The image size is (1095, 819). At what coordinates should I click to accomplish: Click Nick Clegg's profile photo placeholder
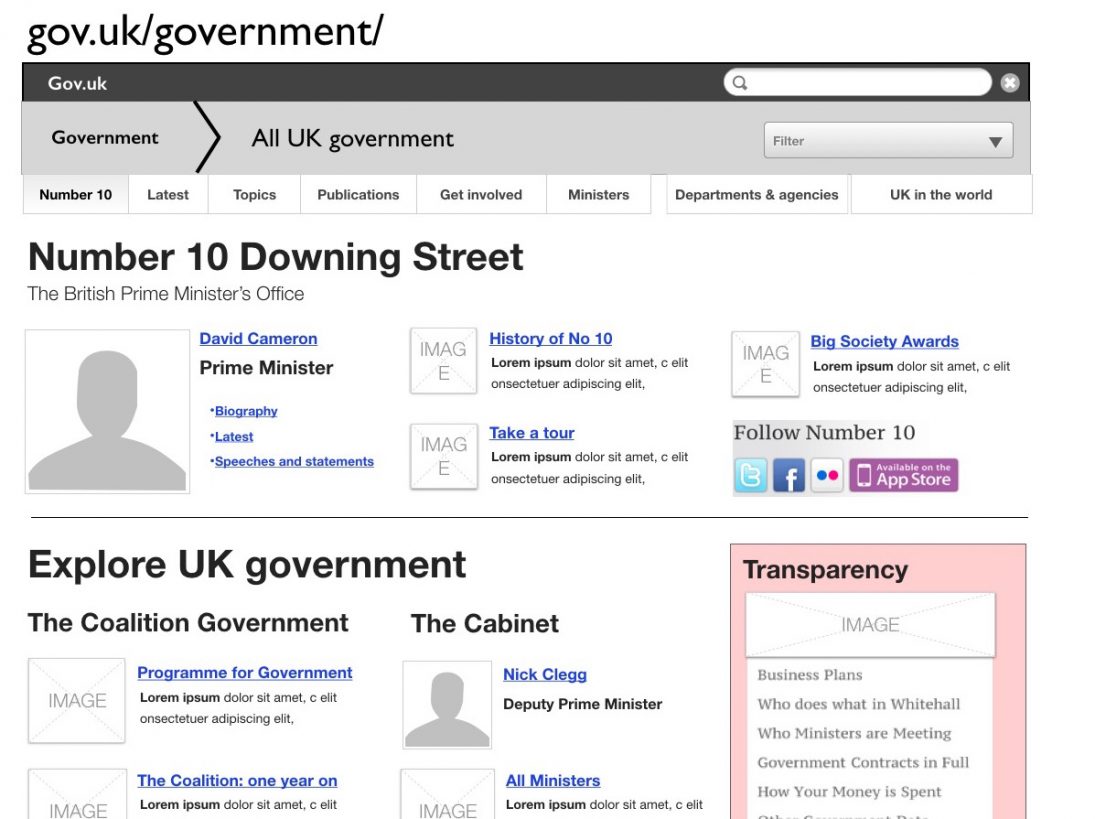click(x=447, y=705)
